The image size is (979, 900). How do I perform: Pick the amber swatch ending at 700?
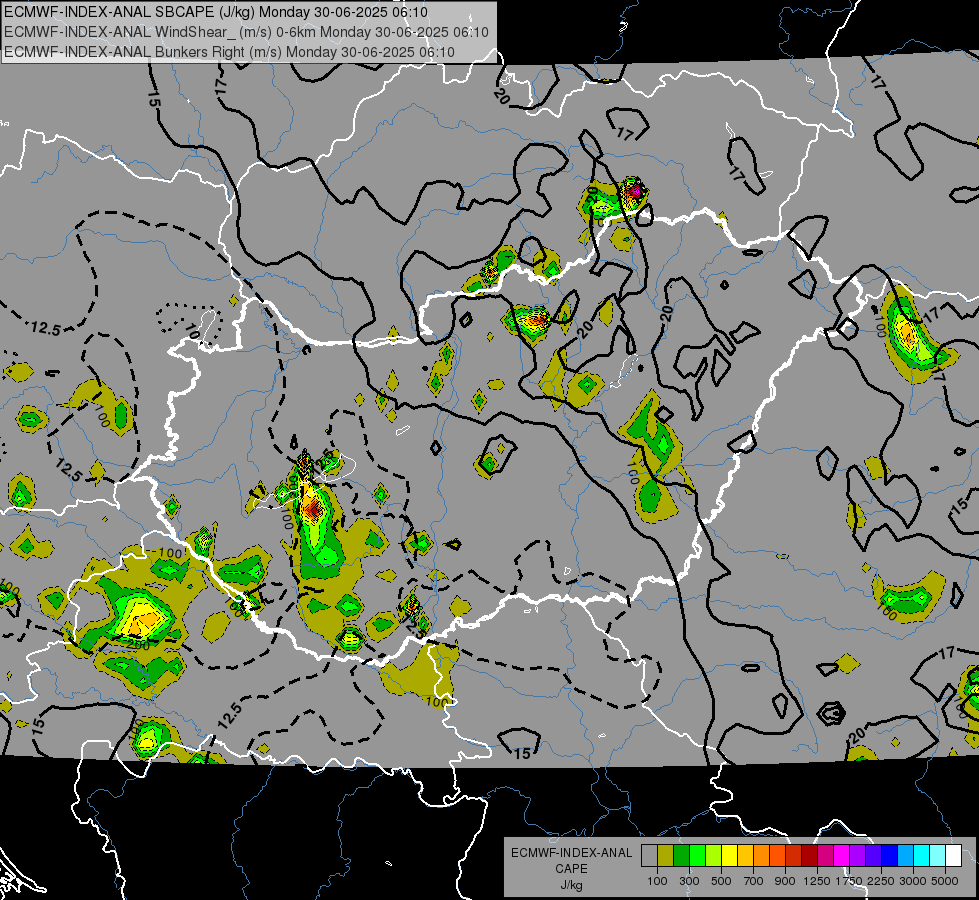pyautogui.click(x=745, y=855)
